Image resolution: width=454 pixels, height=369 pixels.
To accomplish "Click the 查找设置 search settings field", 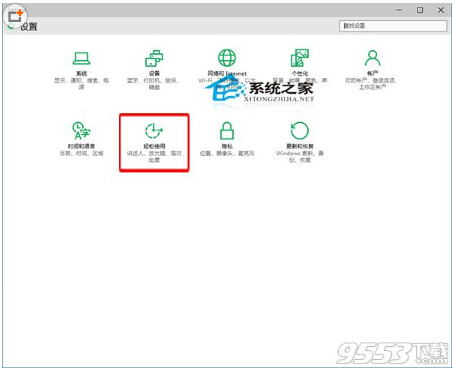I will tap(393, 26).
